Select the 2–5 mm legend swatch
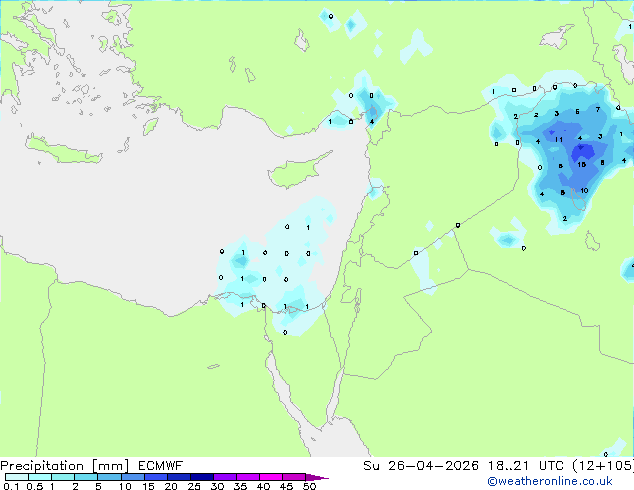This screenshot has width=634, height=490. point(86,477)
